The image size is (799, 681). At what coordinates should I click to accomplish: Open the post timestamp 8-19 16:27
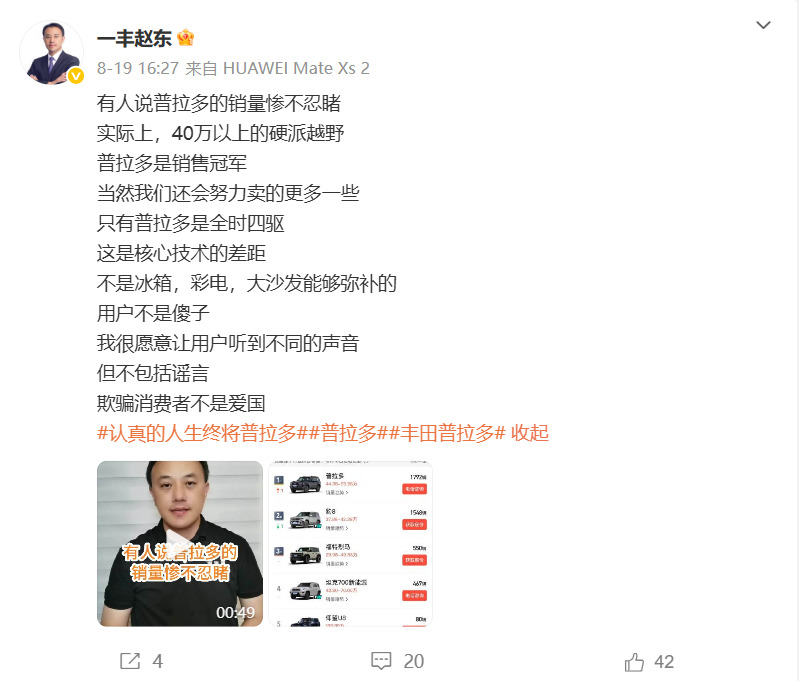(138, 68)
